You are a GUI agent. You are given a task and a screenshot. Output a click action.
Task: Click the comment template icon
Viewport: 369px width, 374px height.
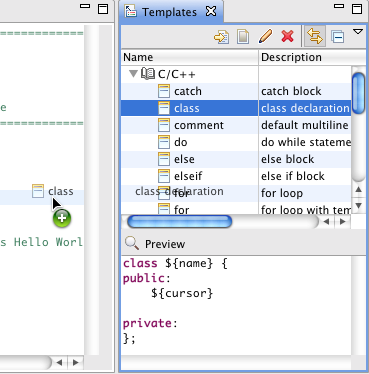(x=164, y=125)
